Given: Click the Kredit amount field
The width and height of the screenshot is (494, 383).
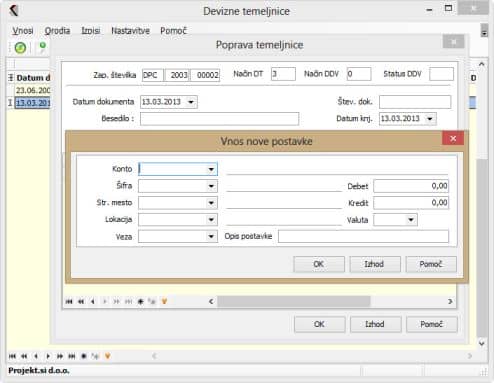Looking at the screenshot, I should (411, 203).
